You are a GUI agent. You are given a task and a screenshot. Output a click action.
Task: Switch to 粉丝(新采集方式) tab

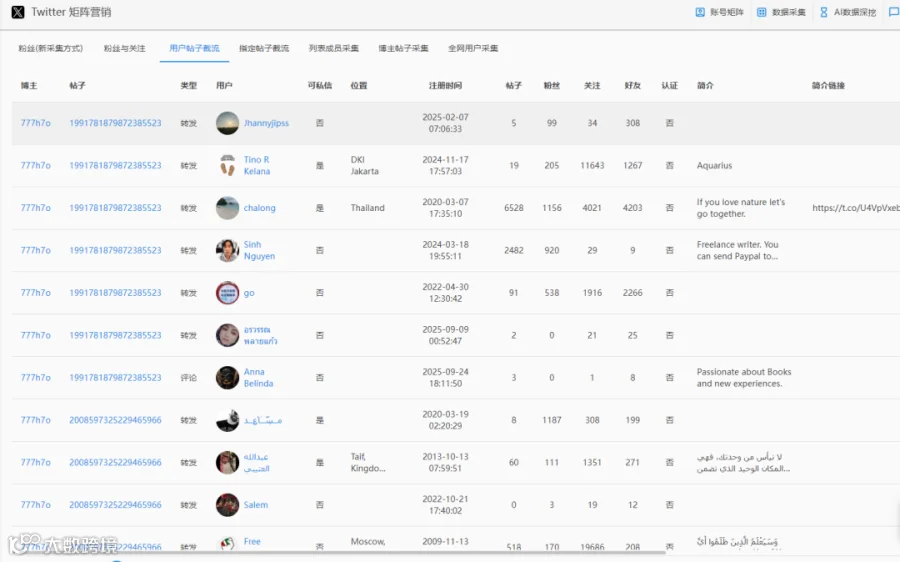tap(51, 48)
